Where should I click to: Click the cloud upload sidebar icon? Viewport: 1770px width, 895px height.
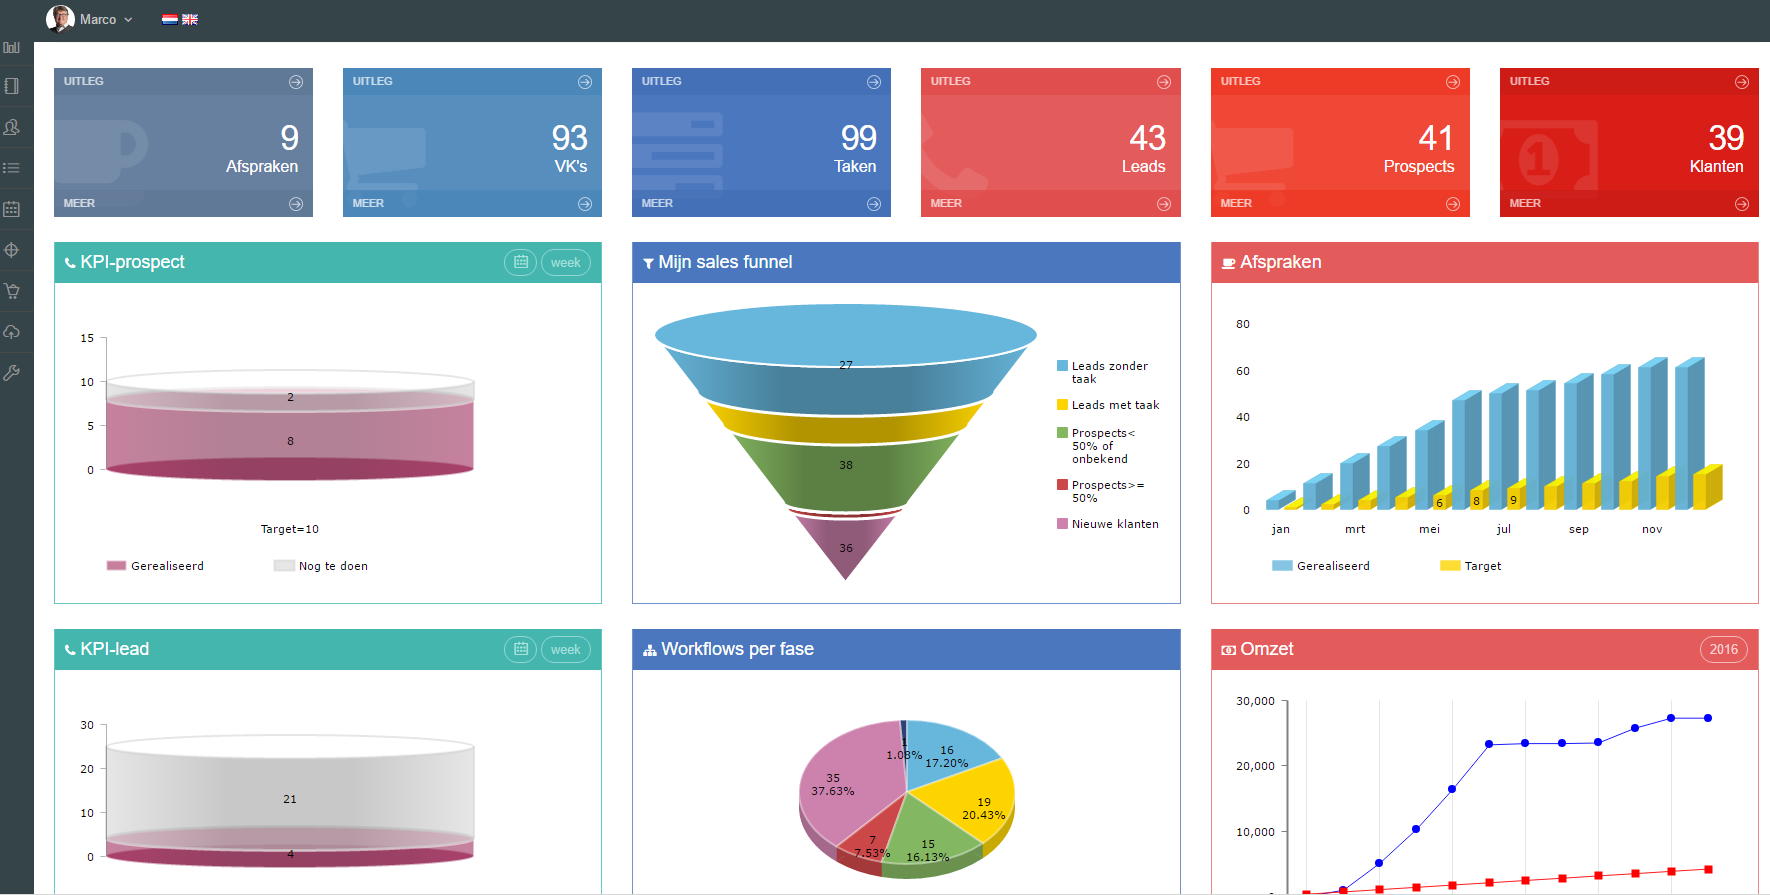point(12,332)
